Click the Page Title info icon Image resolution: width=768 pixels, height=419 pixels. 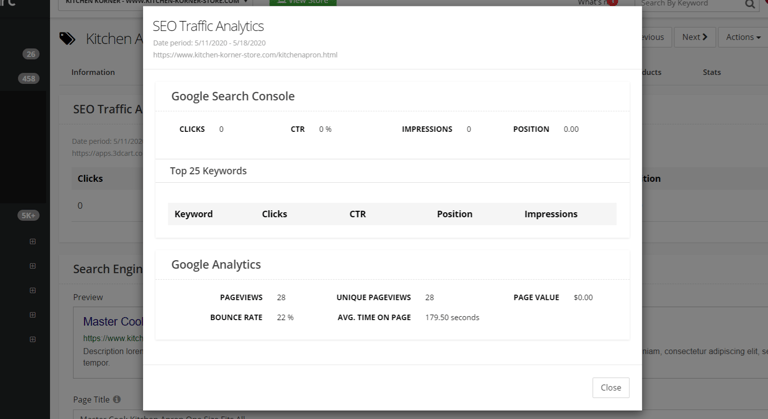[117, 399]
